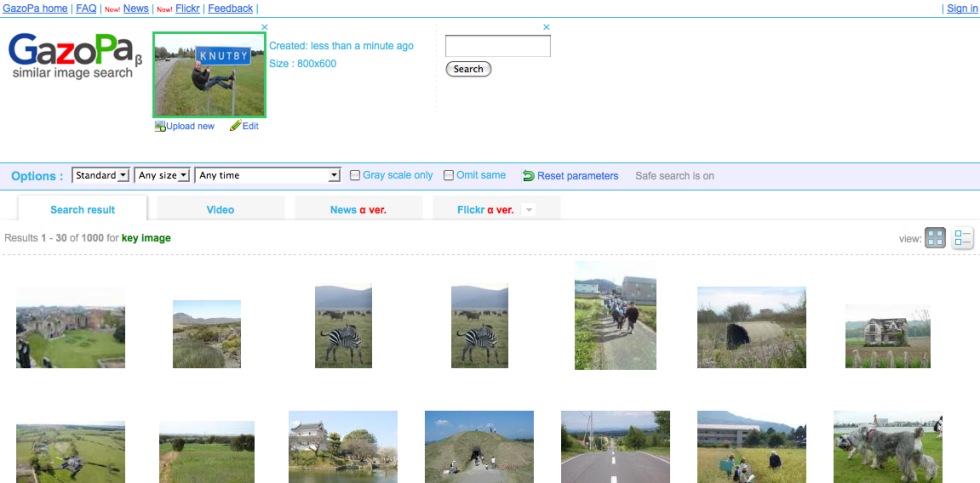This screenshot has height=483, width=980.
Task: Open the Standard search mode dropdown
Action: [x=101, y=175]
